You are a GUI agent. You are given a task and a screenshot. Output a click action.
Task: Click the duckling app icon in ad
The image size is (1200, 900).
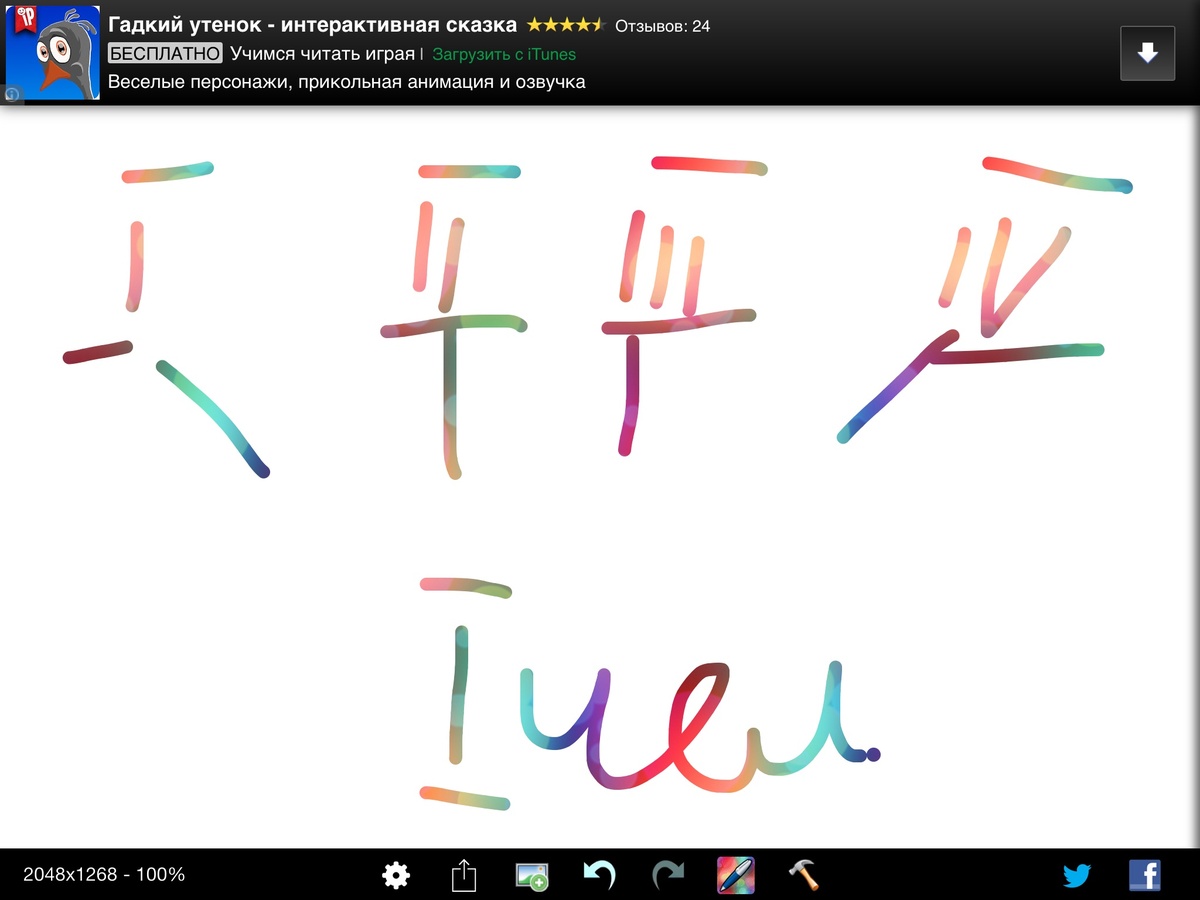53,53
